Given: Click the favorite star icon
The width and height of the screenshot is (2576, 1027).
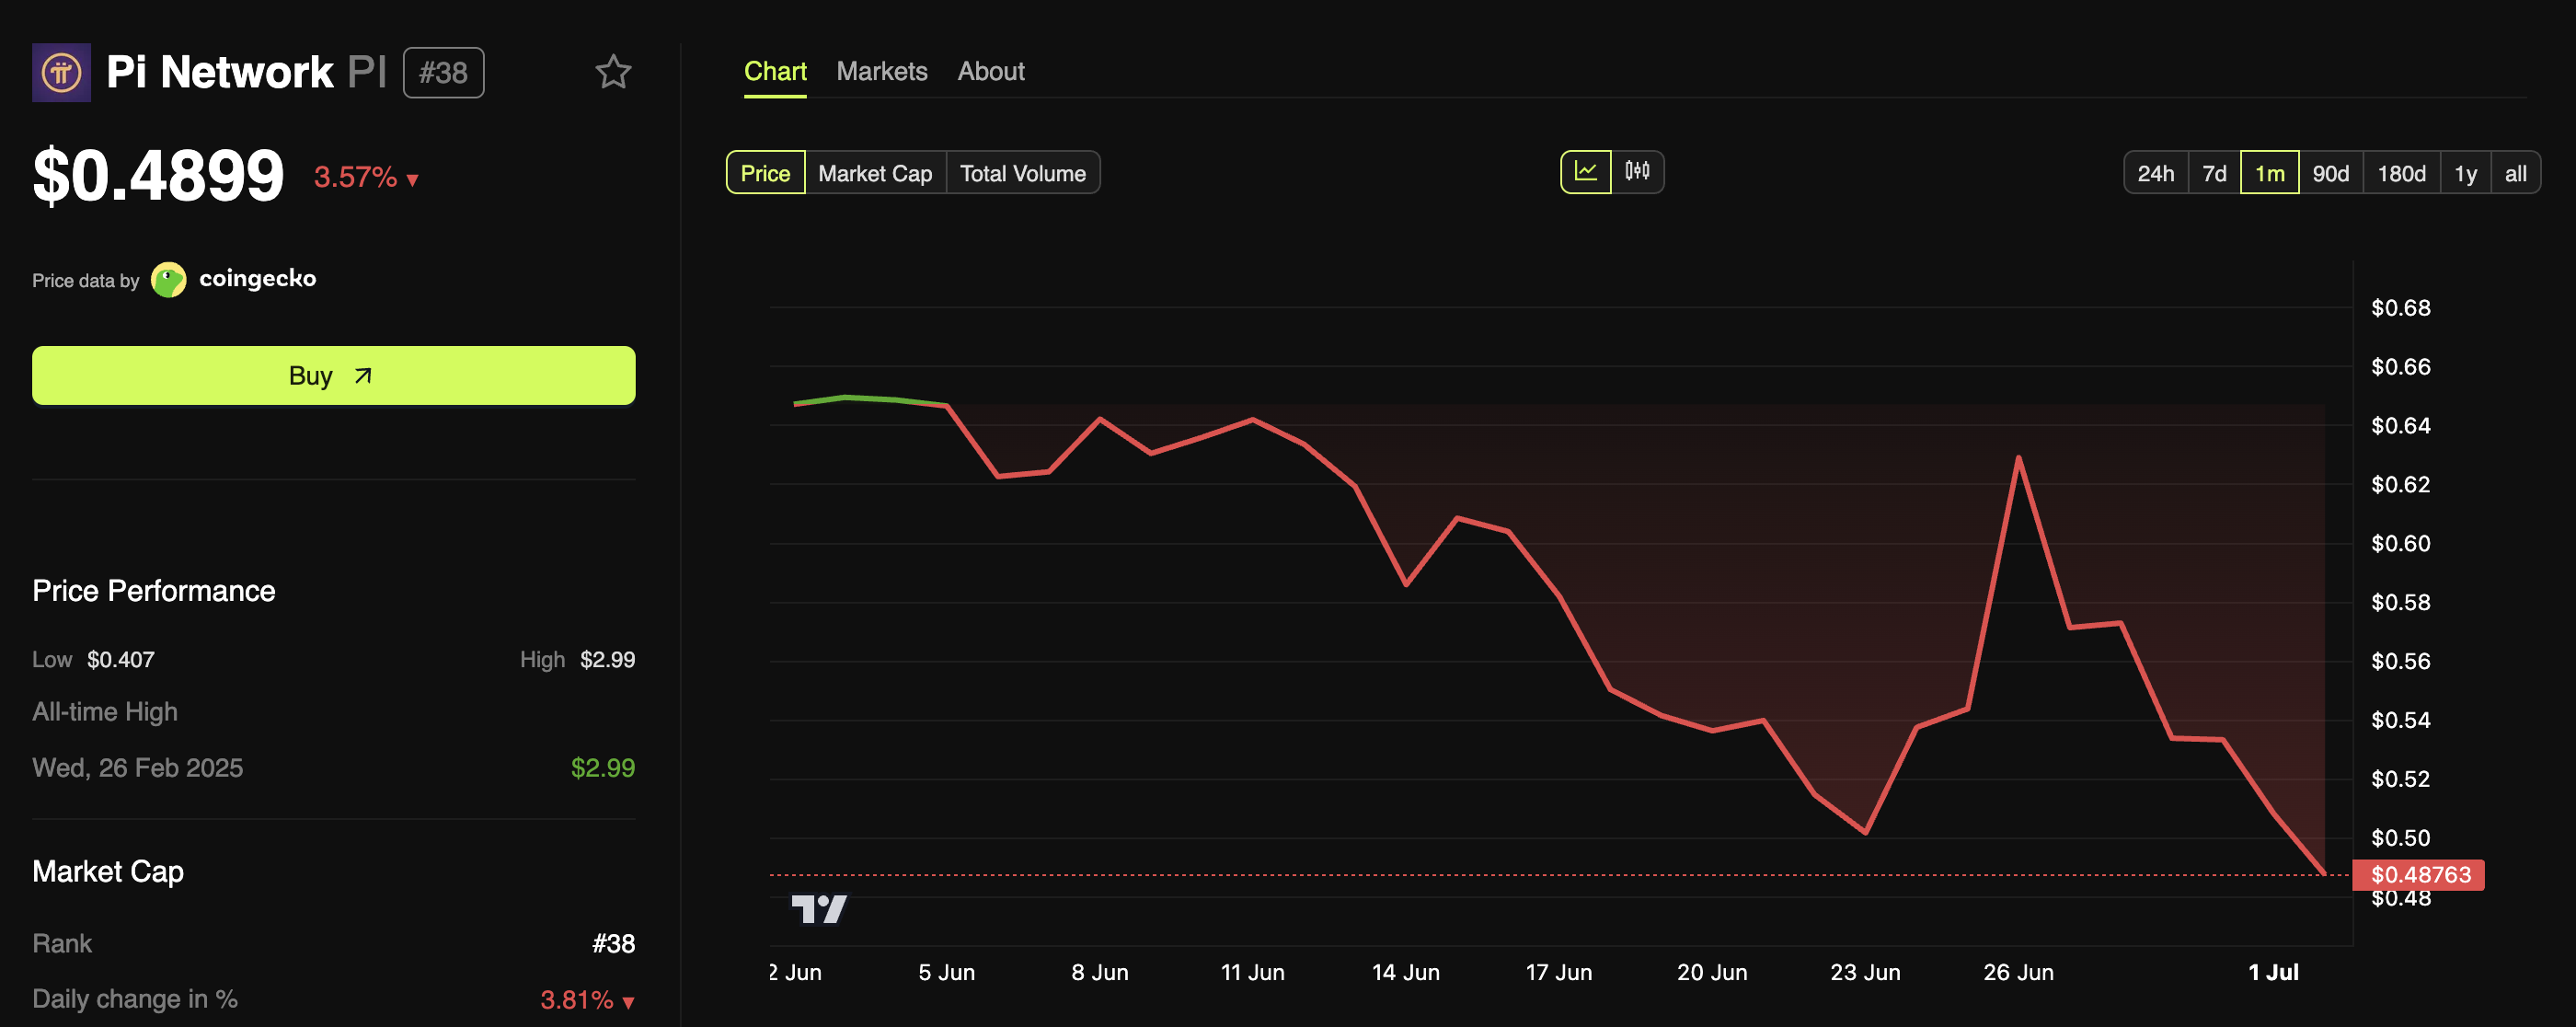Looking at the screenshot, I should pos(613,72).
